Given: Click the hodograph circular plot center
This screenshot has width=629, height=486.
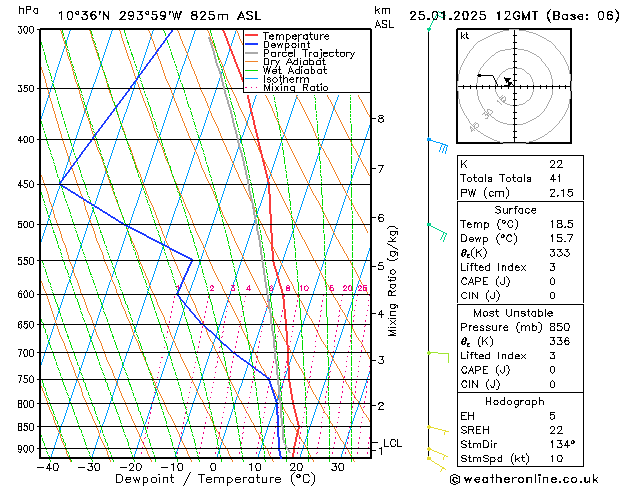Looking at the screenshot, I should pyautogui.click(x=515, y=86).
